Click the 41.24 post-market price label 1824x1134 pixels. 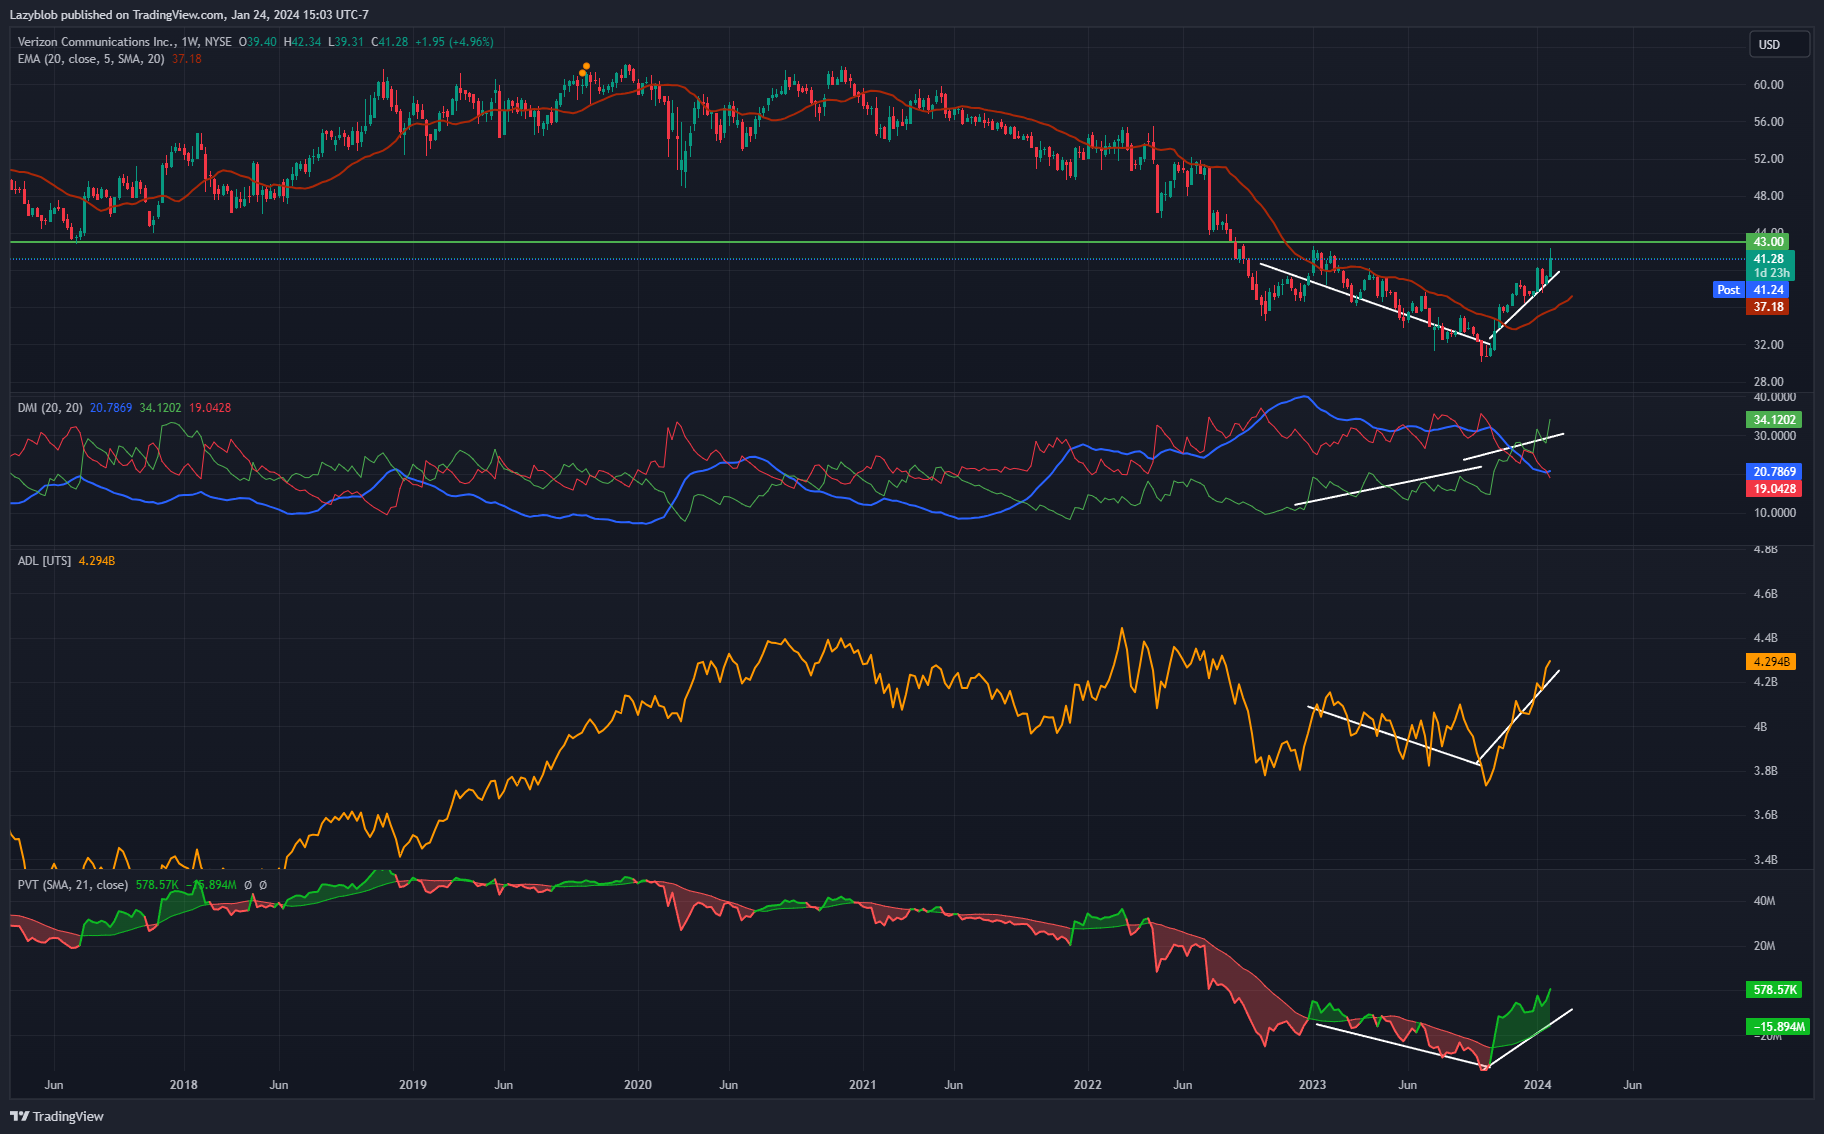pos(1768,290)
